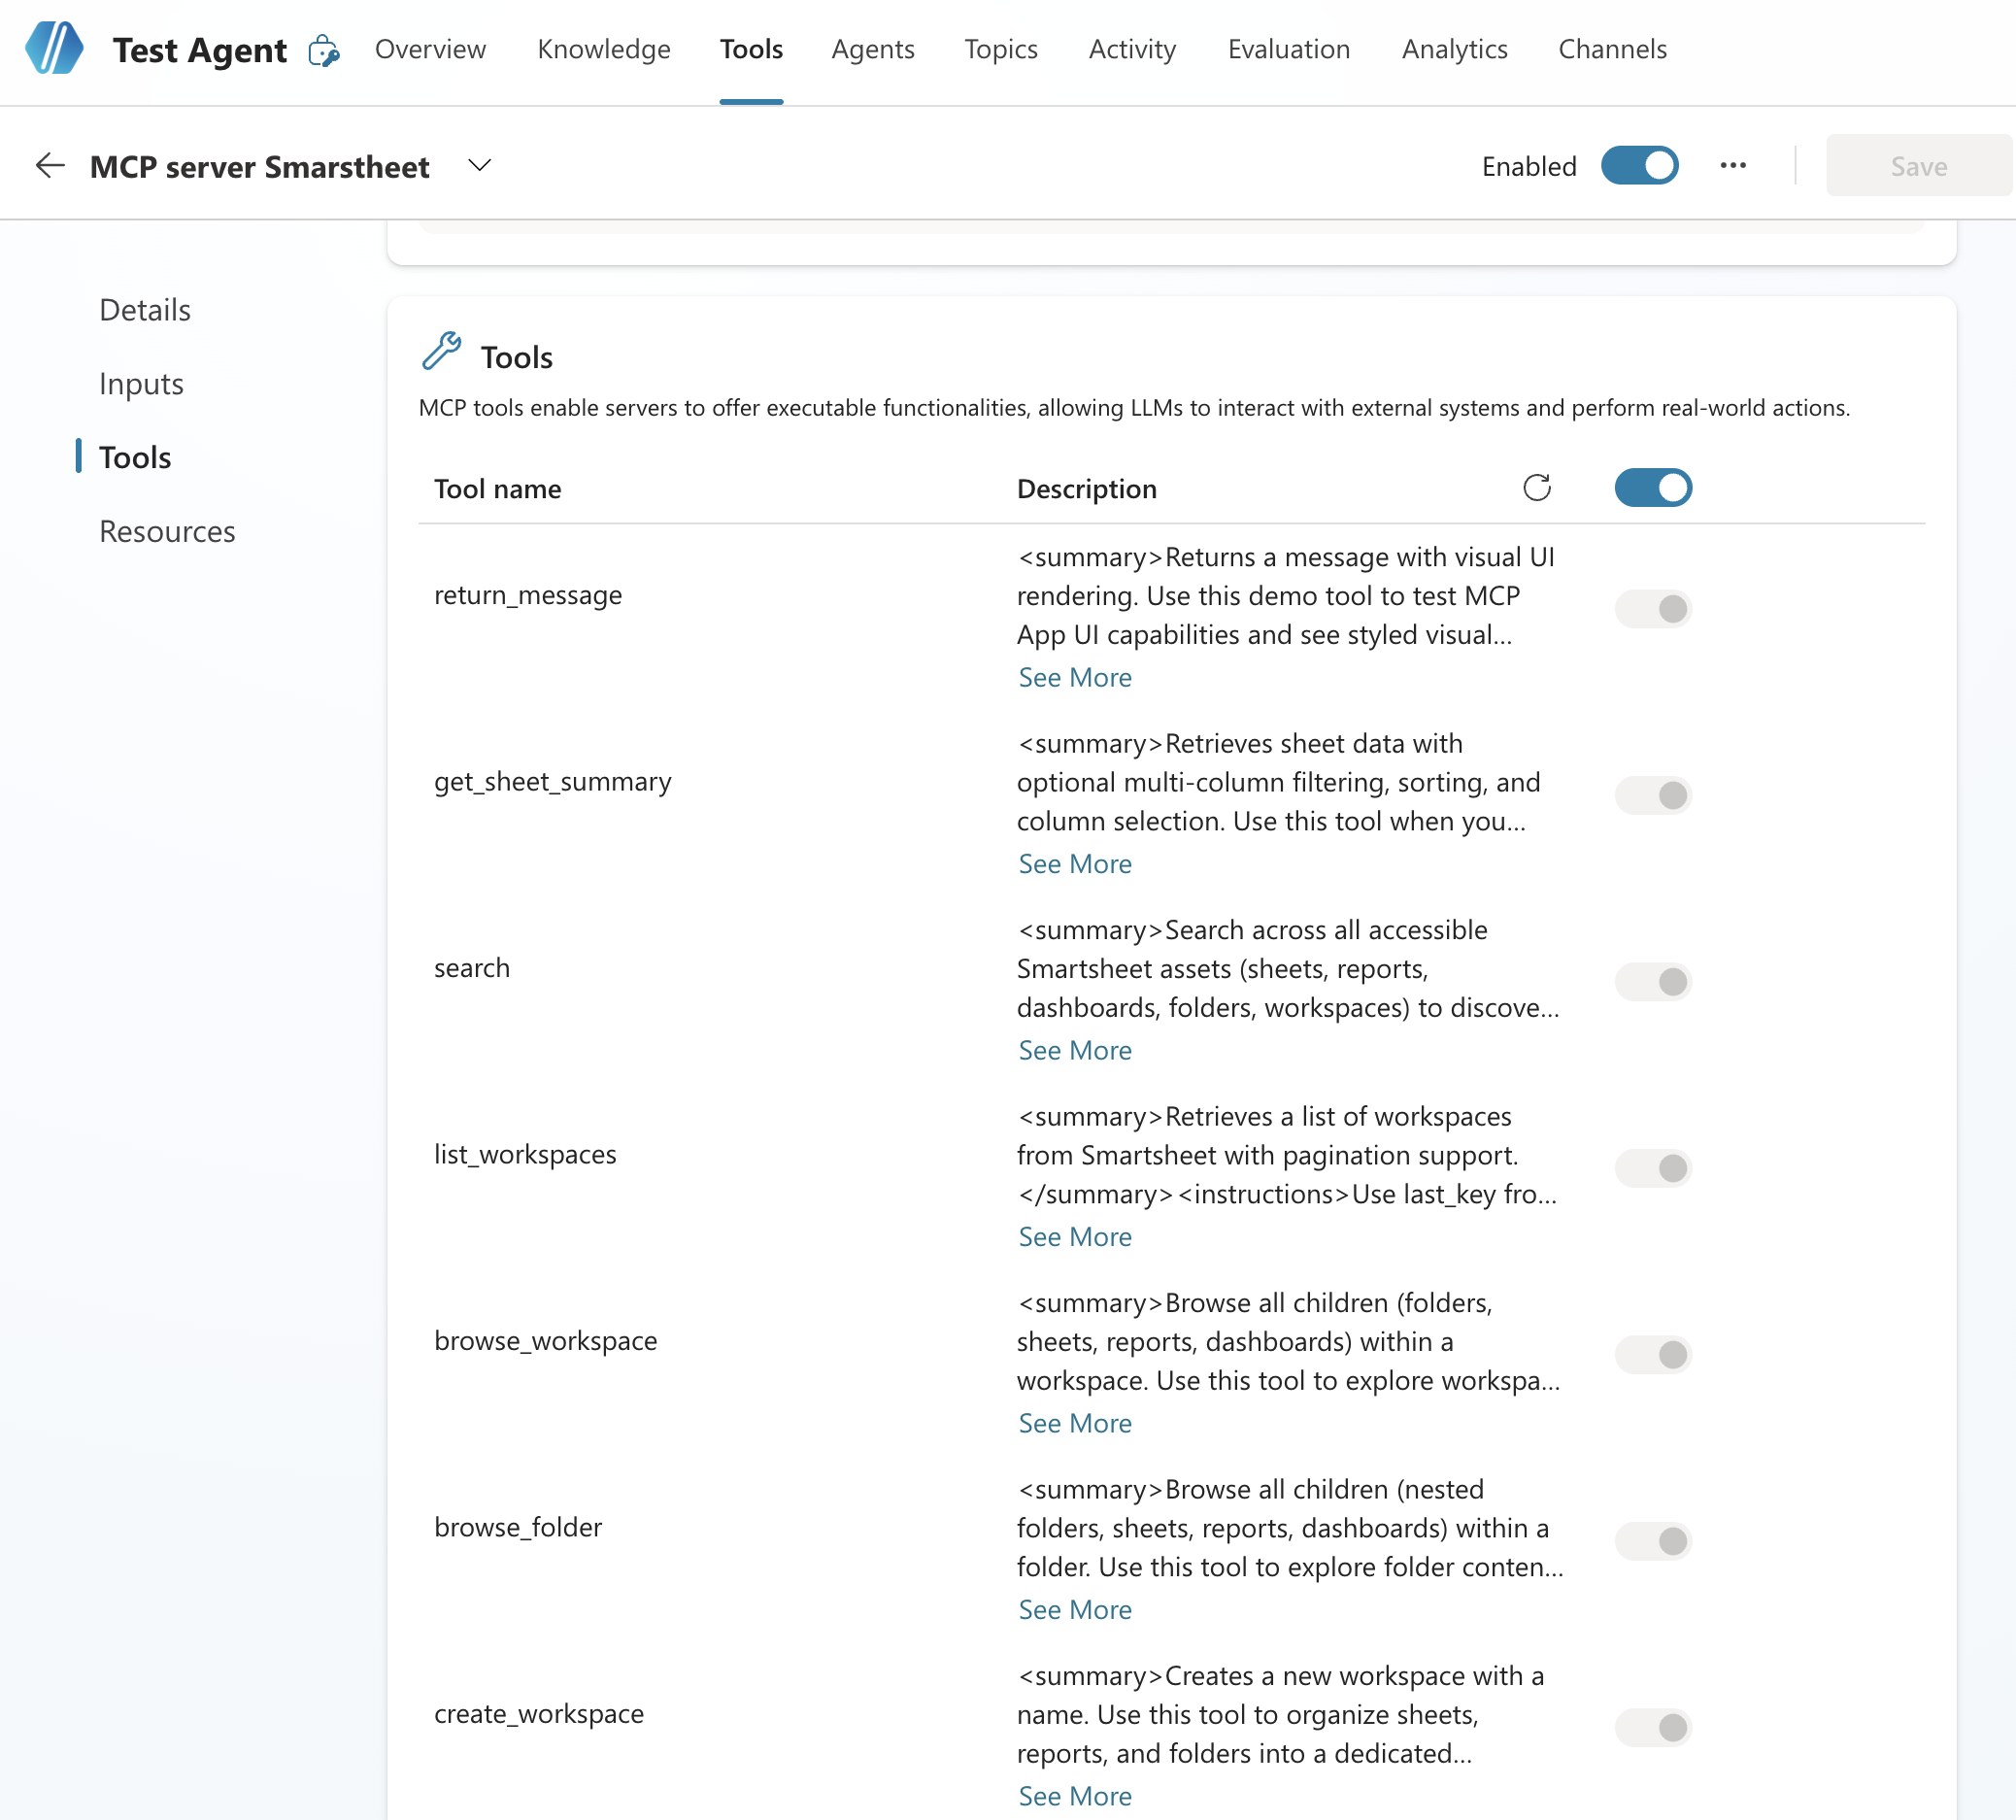Viewport: 2016px width, 1820px height.
Task: Click the create_workspace tool name
Action: tap(539, 1714)
